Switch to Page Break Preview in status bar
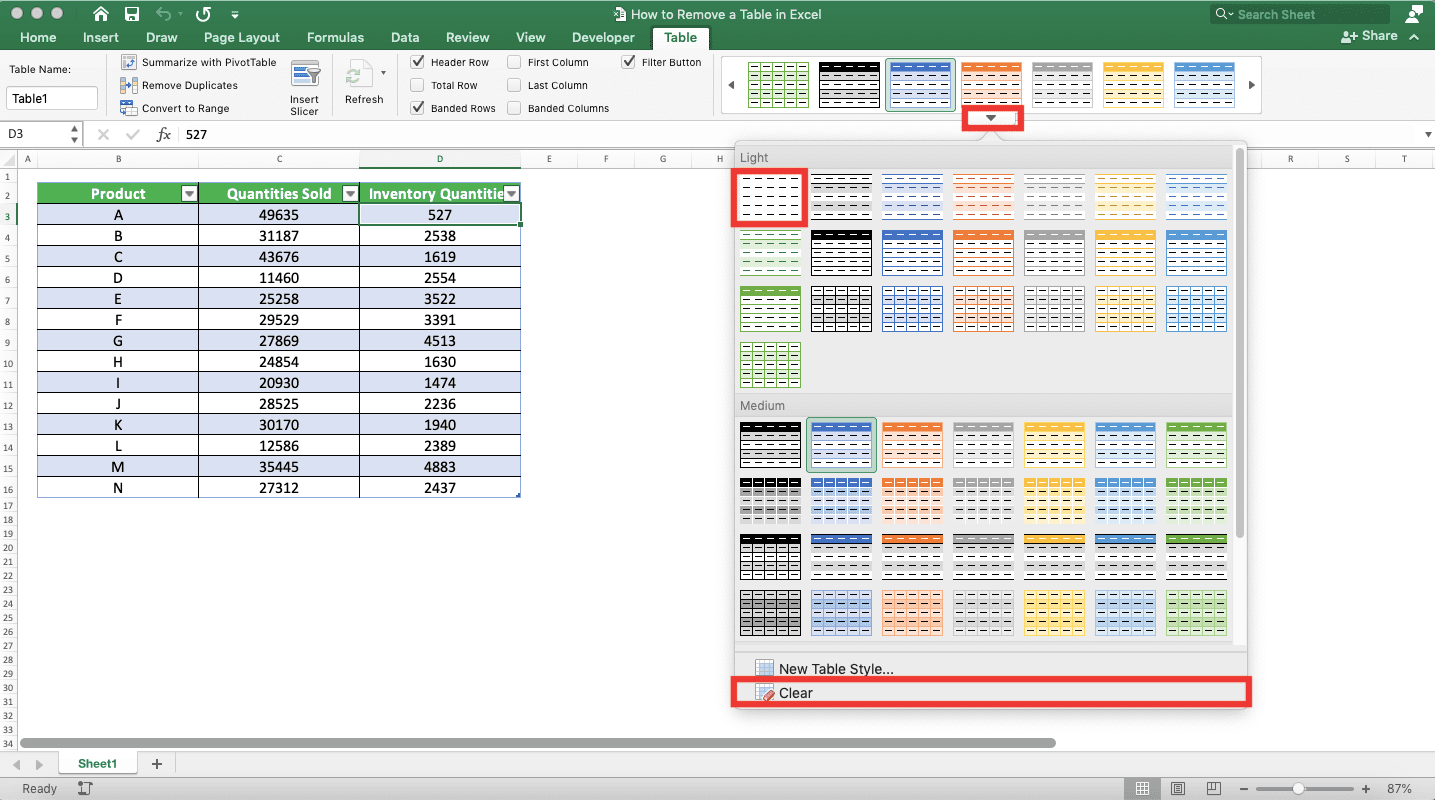The width and height of the screenshot is (1435, 800). [1214, 789]
